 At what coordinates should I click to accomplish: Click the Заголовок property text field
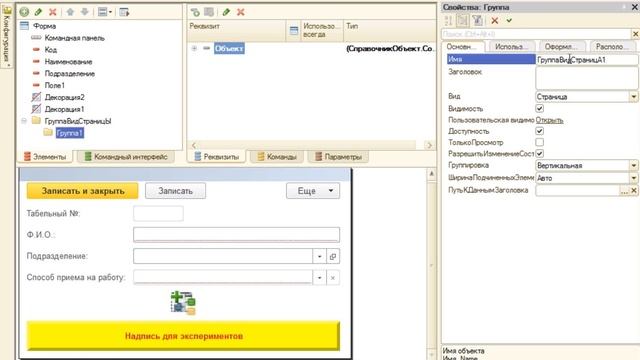587,78
